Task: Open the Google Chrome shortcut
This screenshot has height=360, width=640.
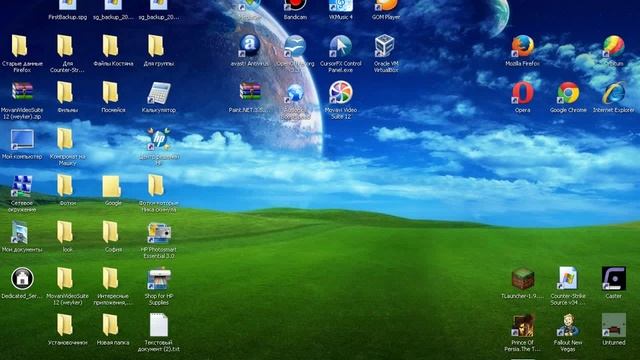Action: click(568, 92)
